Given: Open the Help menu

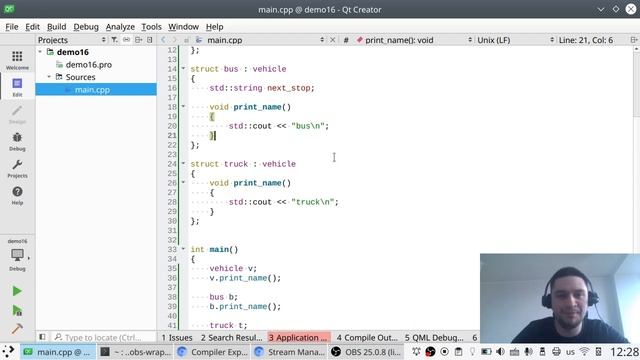Looking at the screenshot, I should click(x=214, y=27).
